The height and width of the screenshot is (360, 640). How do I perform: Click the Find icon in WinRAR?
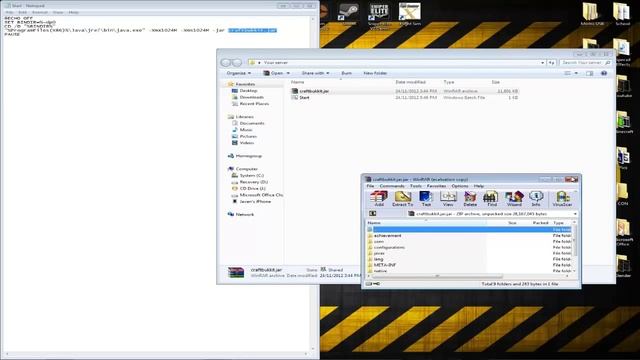click(x=491, y=198)
